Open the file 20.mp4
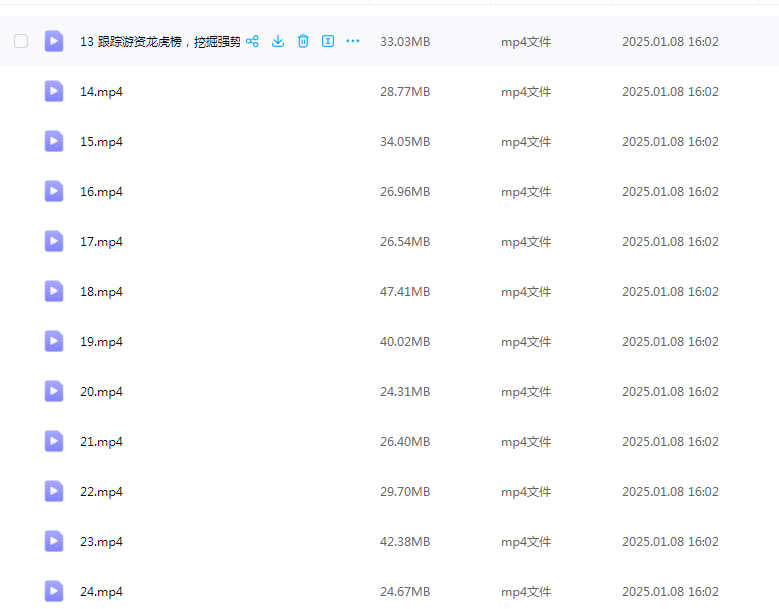 tap(101, 392)
